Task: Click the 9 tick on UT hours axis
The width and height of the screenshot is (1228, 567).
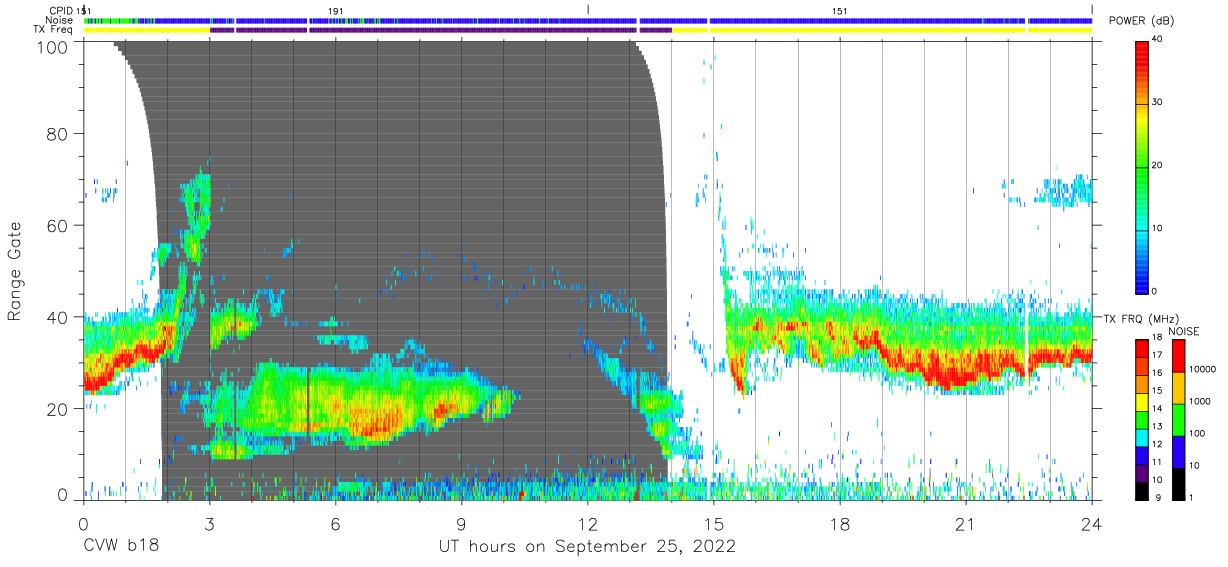Action: click(x=462, y=523)
